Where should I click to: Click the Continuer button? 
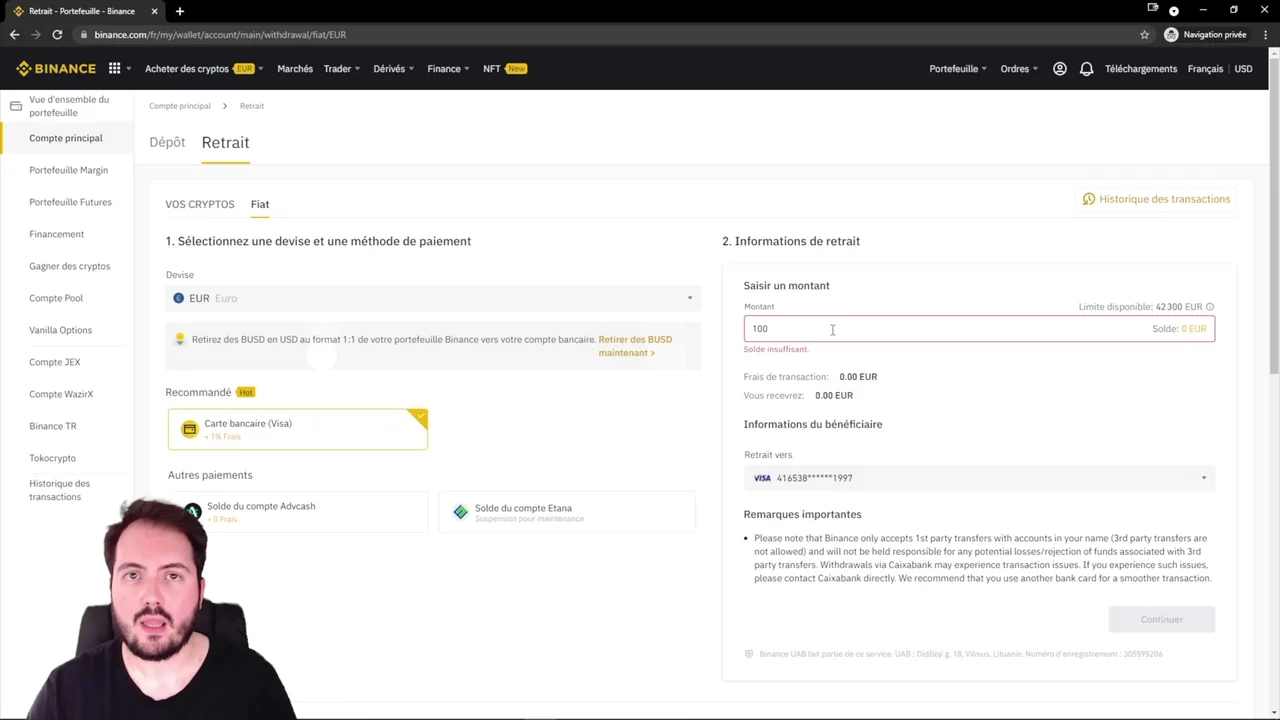(1162, 619)
